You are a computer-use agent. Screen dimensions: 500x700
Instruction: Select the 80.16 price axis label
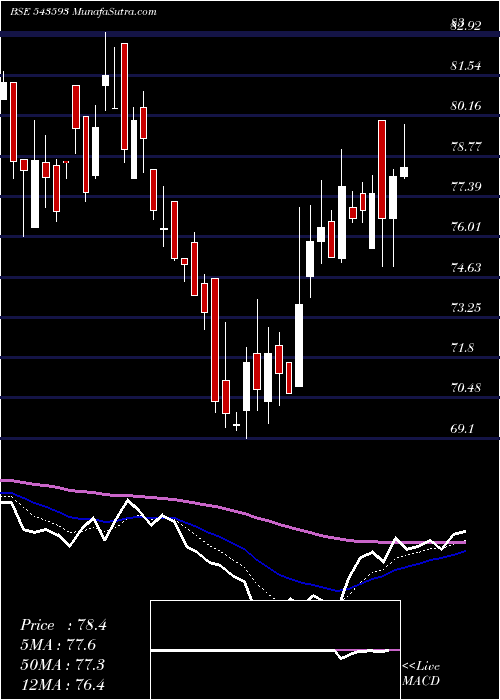466,106
